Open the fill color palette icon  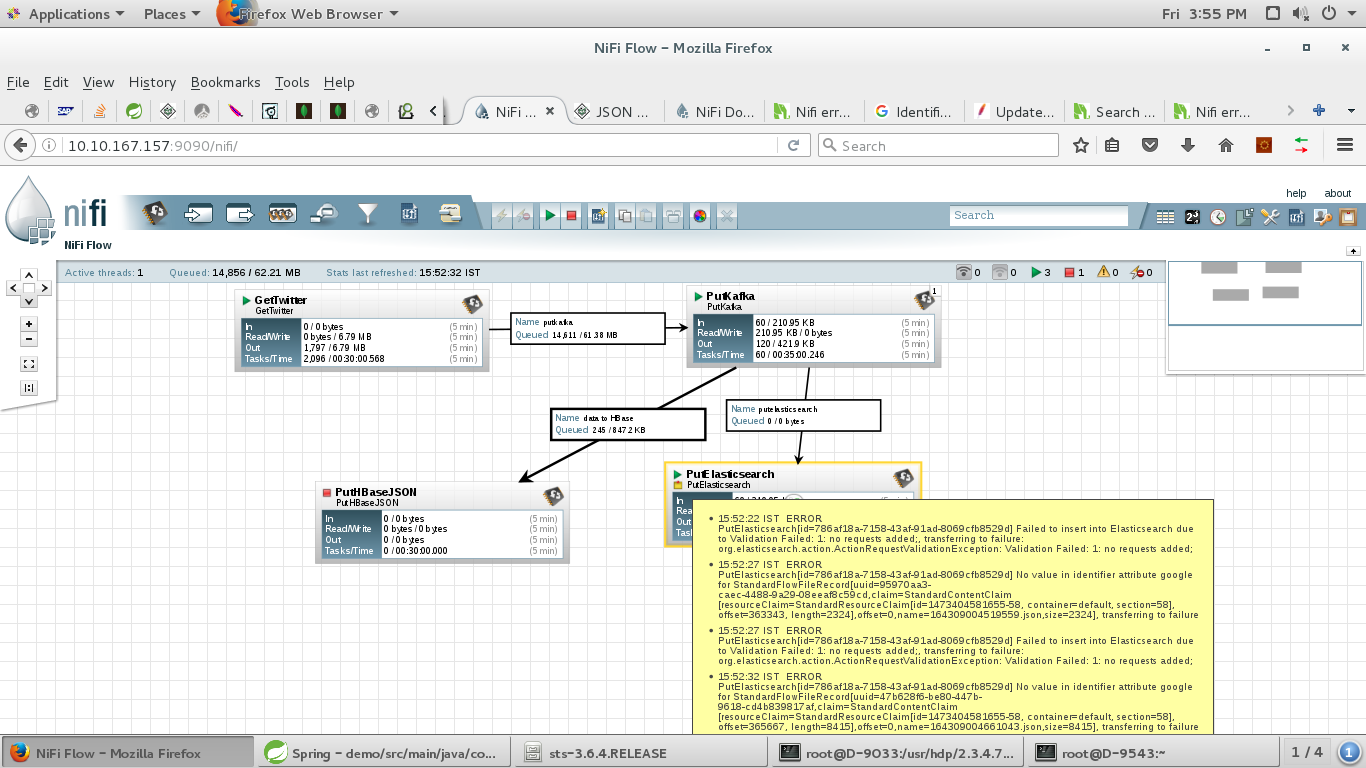(700, 215)
